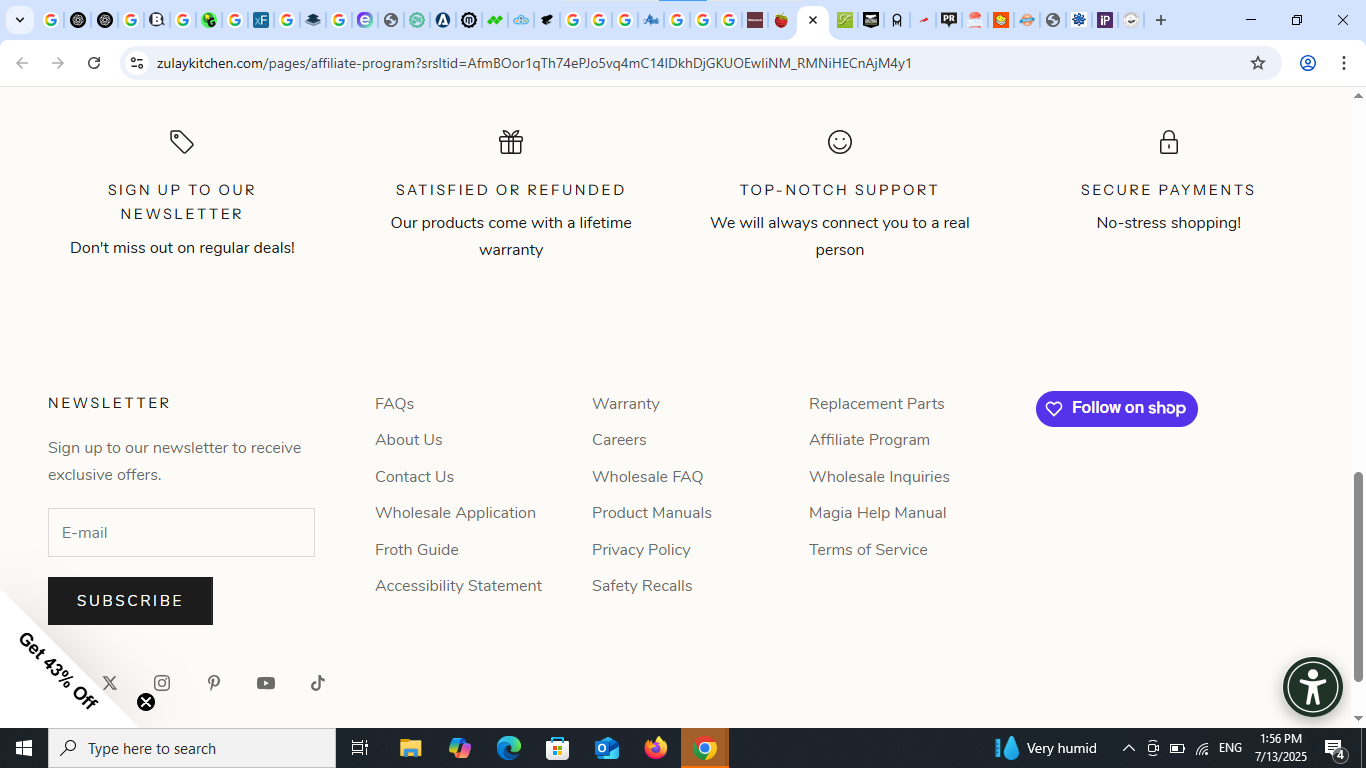Click the Subscribe button
Screen dimensions: 1366x768
(130, 601)
